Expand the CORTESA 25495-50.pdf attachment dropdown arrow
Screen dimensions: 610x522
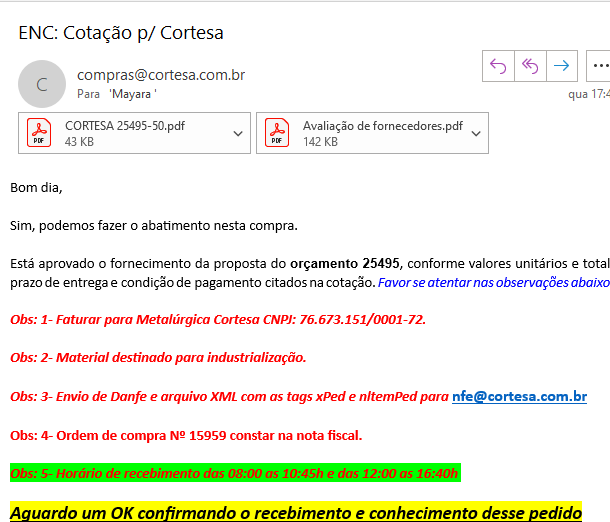(238, 133)
